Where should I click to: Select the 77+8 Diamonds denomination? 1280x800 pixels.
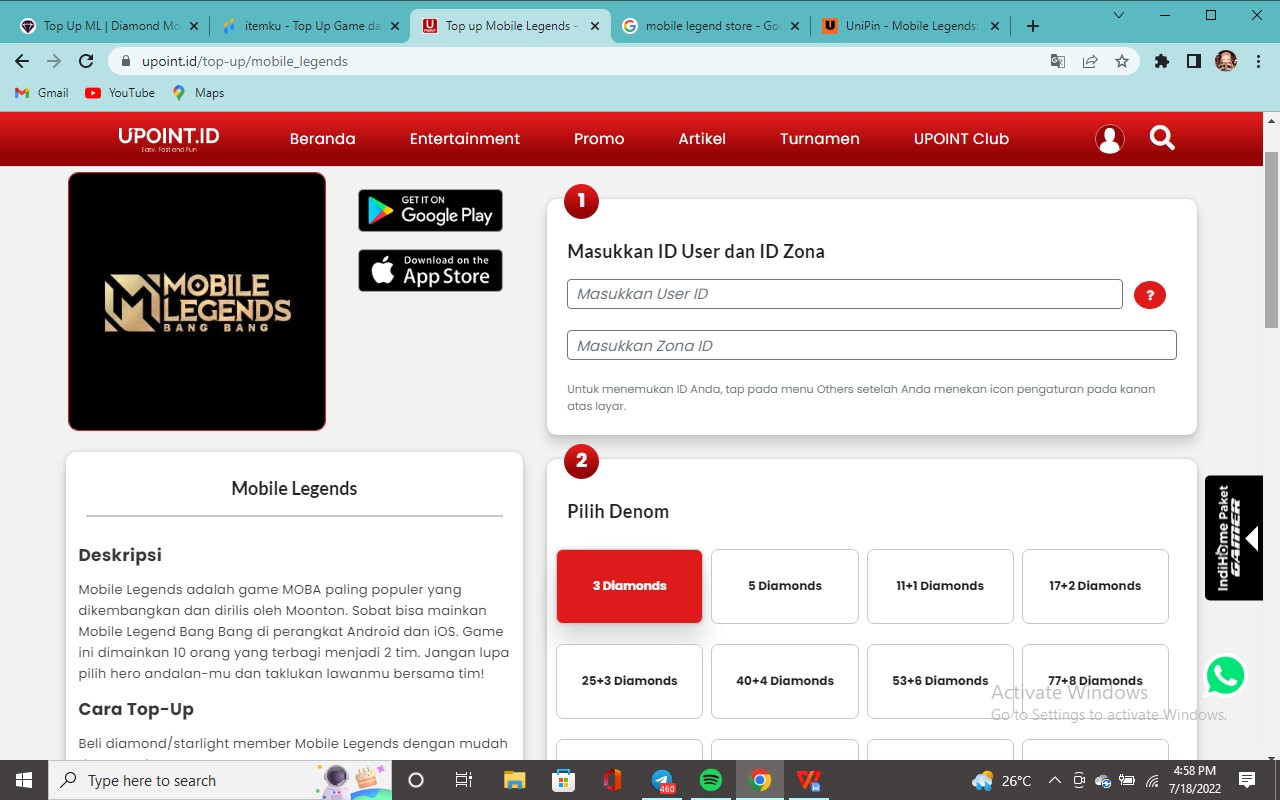pyautogui.click(x=1095, y=681)
